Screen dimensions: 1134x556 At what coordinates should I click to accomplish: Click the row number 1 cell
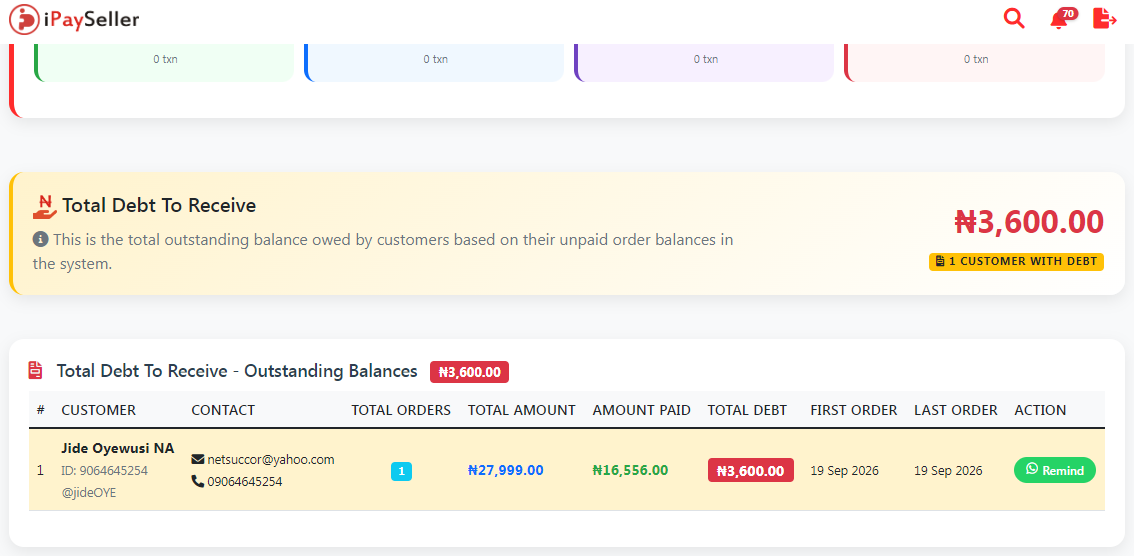point(40,471)
